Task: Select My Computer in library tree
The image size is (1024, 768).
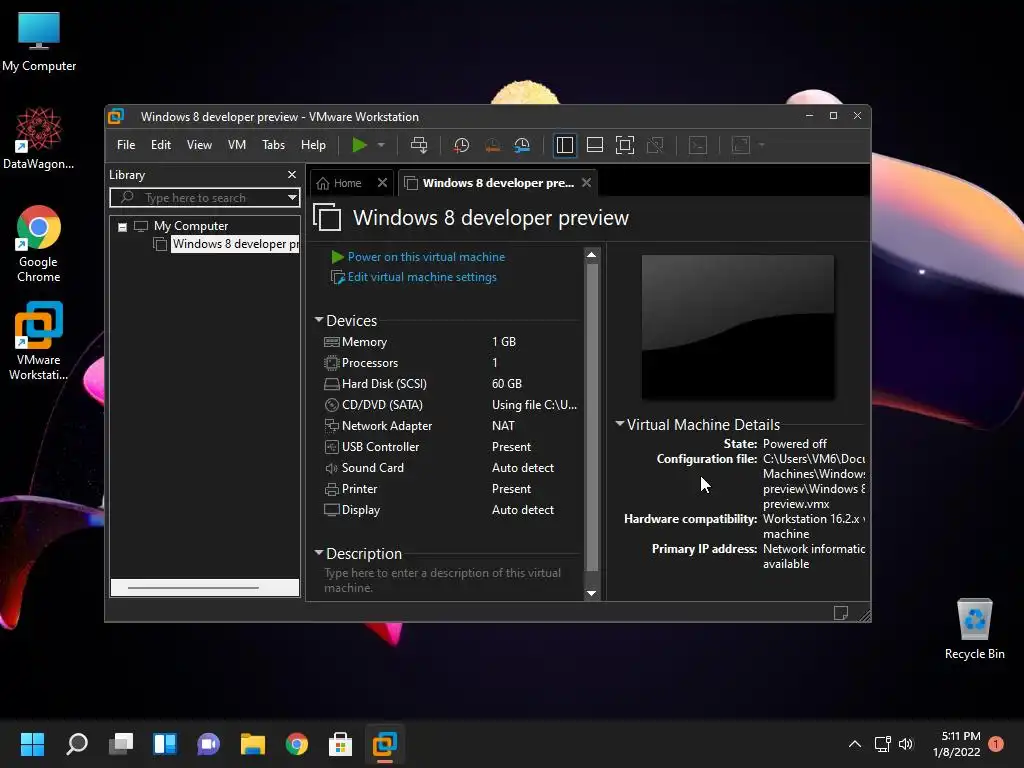Action: 191,226
